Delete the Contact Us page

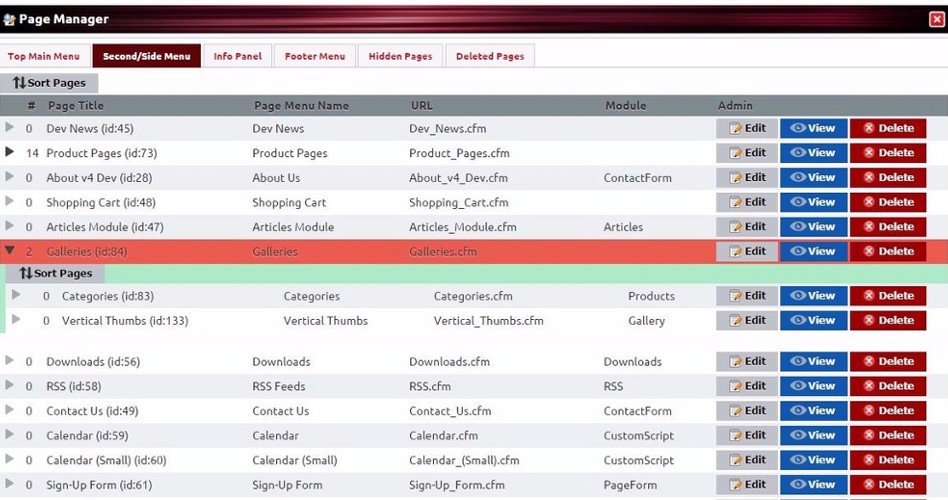point(888,411)
